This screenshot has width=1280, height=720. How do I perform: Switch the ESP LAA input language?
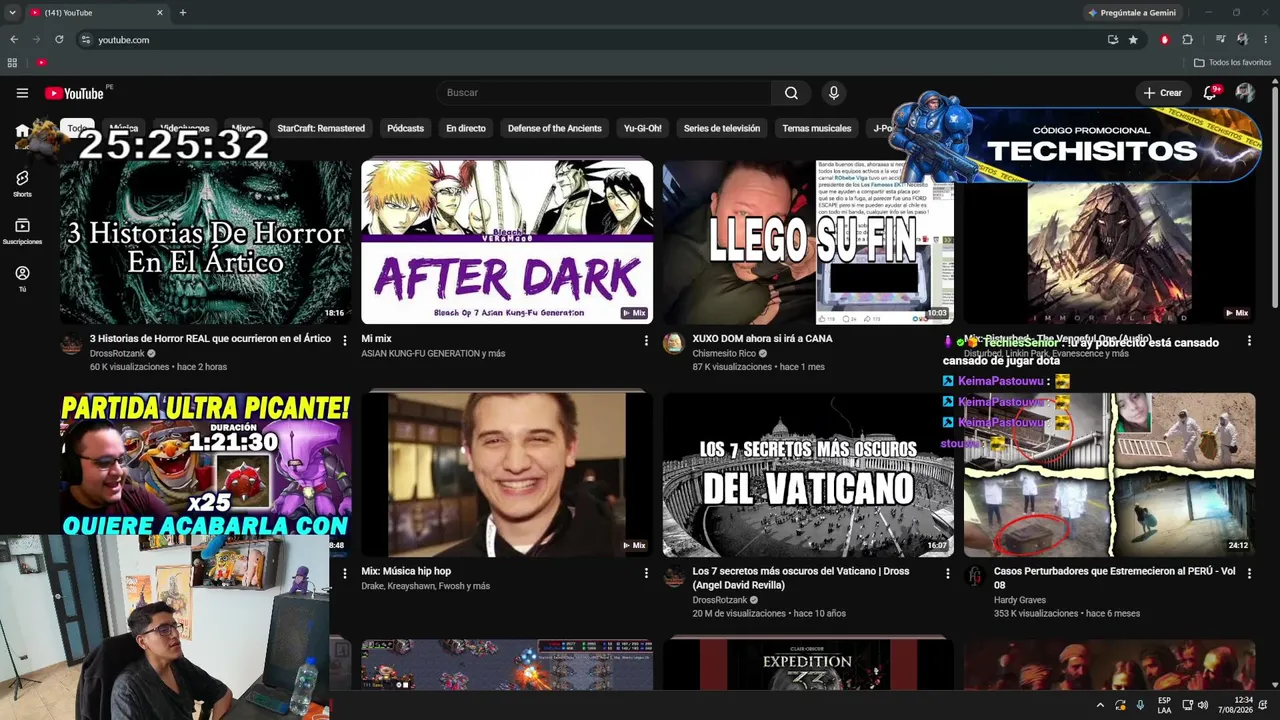tap(1164, 705)
